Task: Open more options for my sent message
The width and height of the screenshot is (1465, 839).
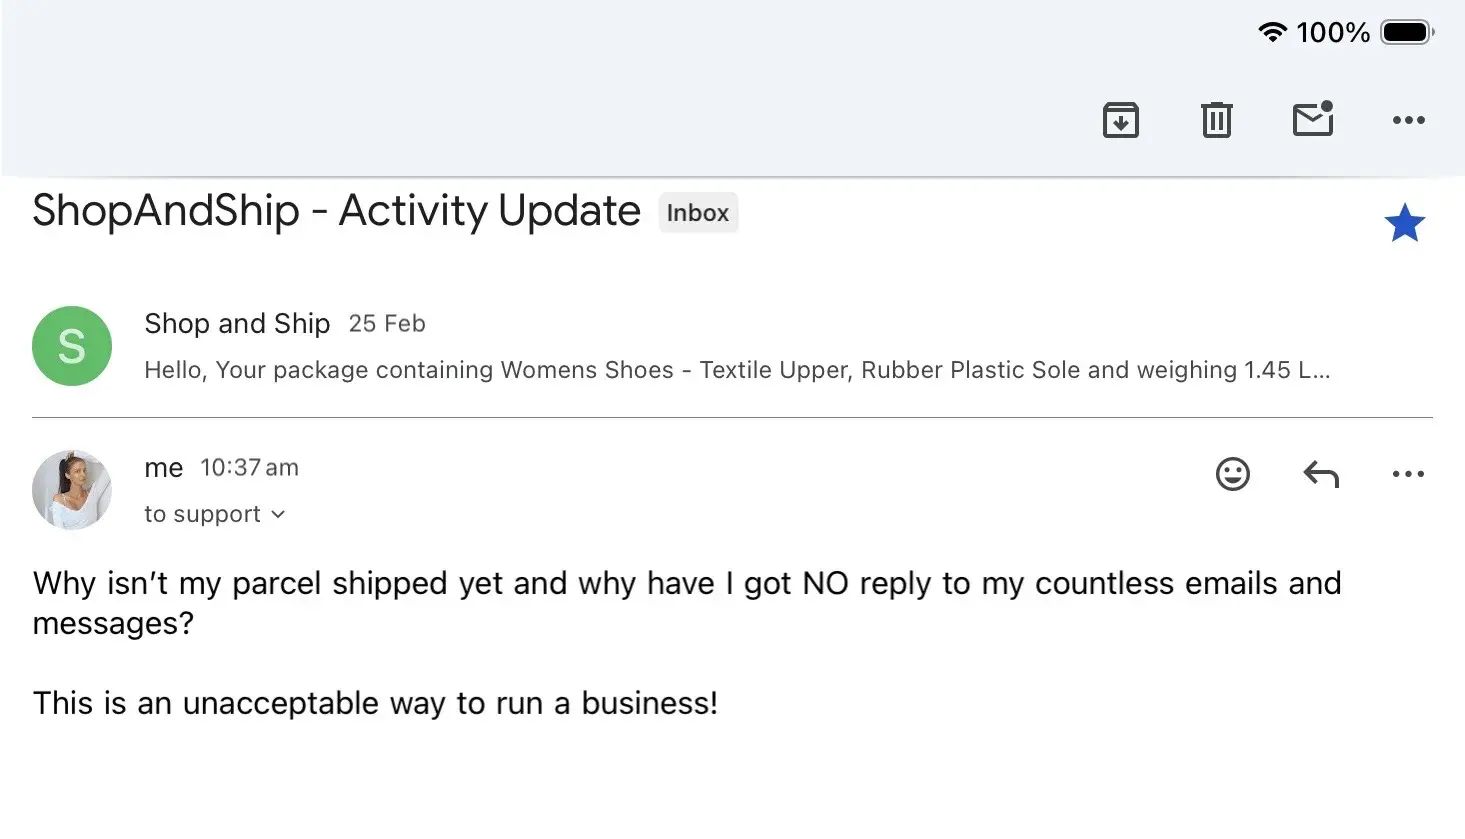Action: coord(1408,474)
